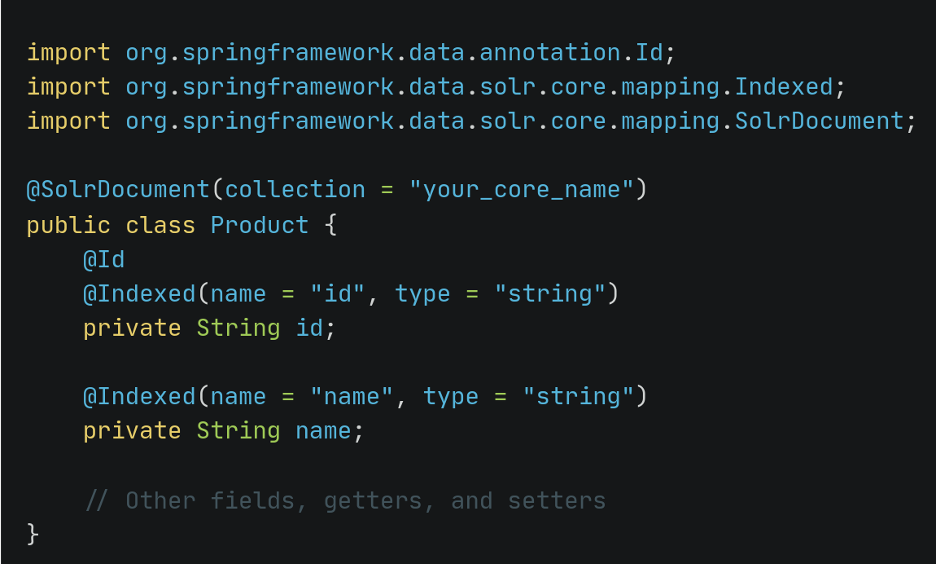The height and width of the screenshot is (564, 936).
Task: Click the first "string" type value
Action: click(550, 294)
